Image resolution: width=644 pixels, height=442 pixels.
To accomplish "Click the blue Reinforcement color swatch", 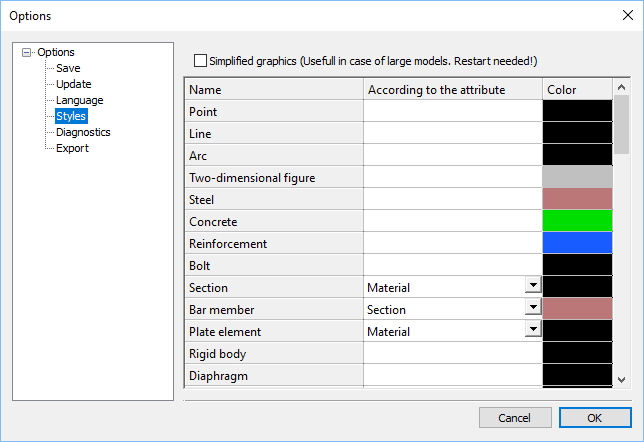I will pos(577,243).
